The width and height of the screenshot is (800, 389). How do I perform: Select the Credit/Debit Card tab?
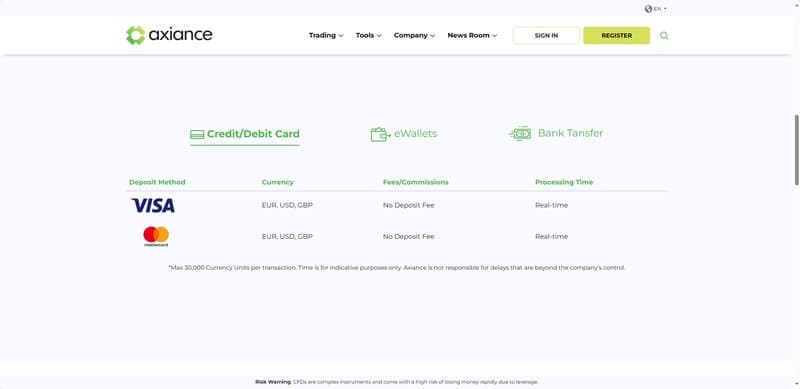pyautogui.click(x=245, y=135)
